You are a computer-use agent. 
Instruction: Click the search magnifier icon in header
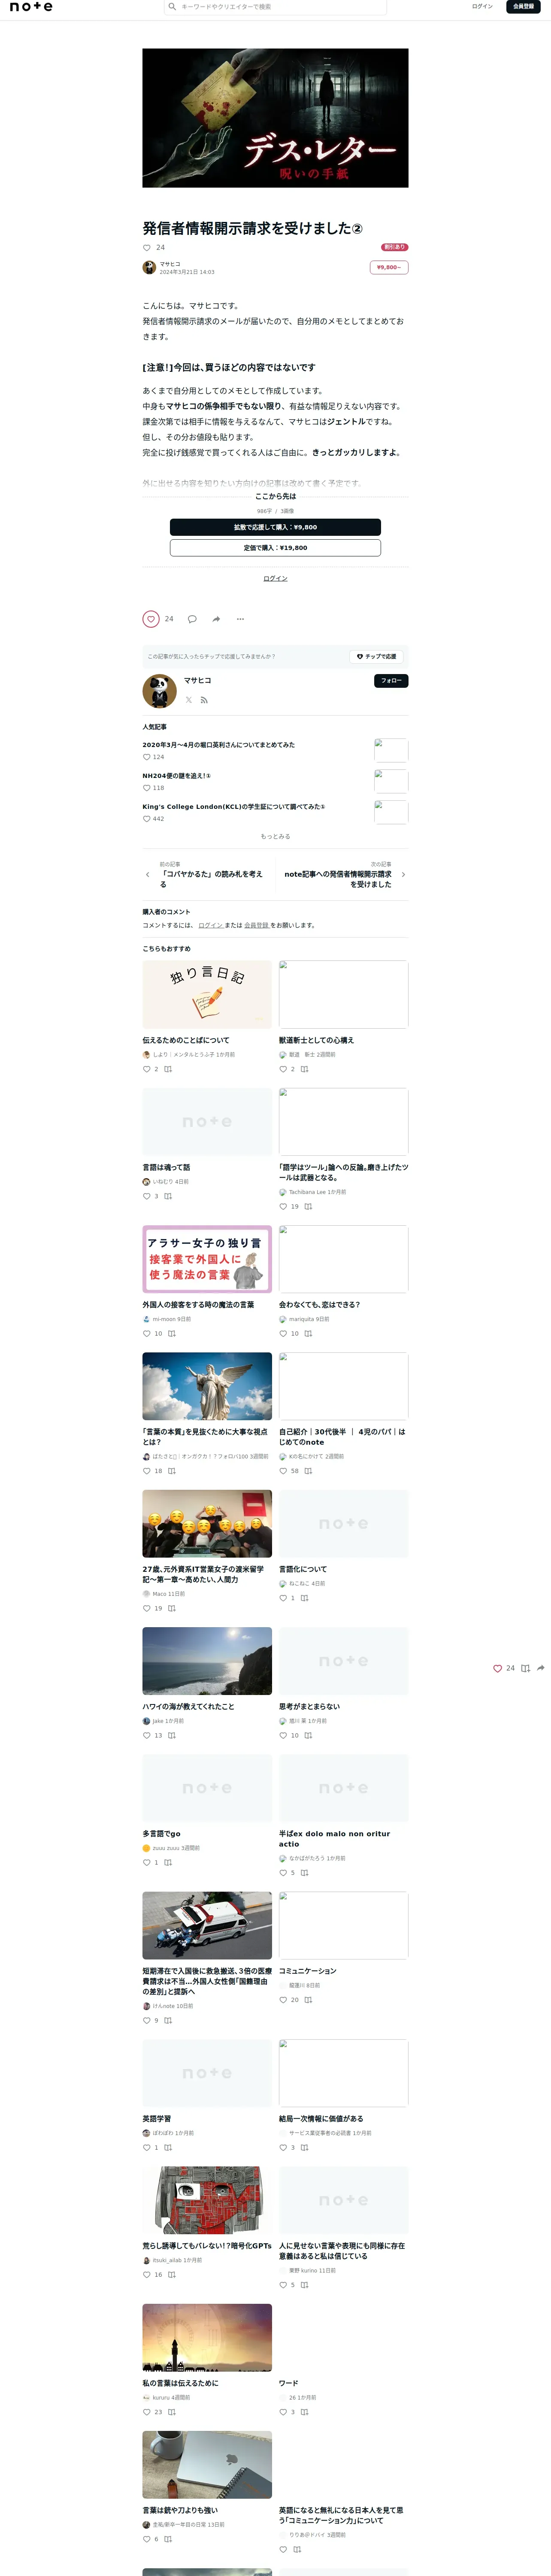172,7
